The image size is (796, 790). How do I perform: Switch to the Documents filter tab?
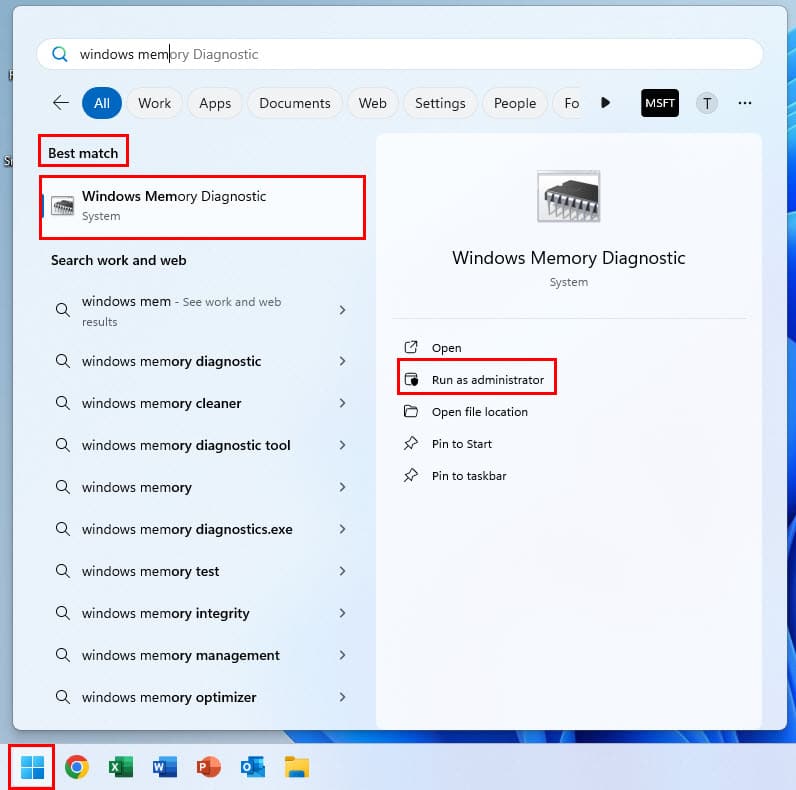[x=294, y=103]
